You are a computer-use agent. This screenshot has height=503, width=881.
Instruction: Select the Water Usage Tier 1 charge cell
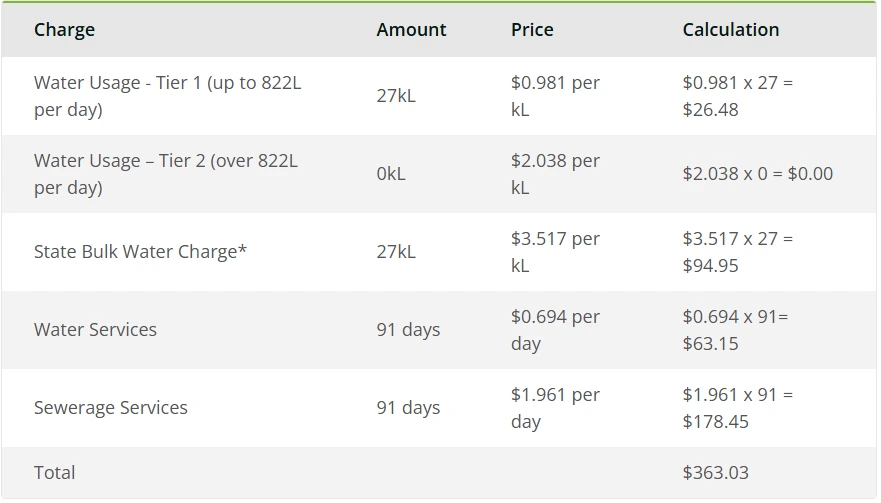[x=167, y=96]
